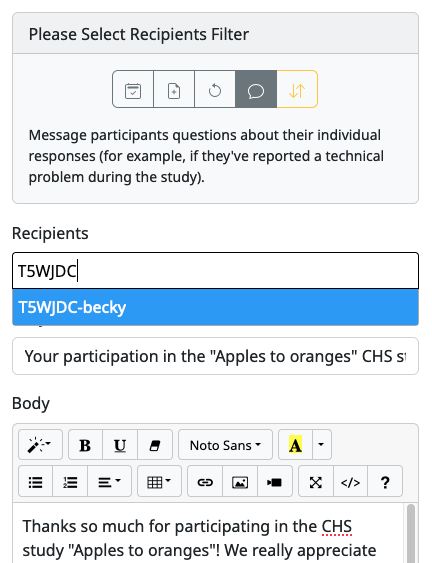This screenshot has height=563, width=432.
Task: Open the paragraph alignment dropdown
Action: [x=110, y=481]
